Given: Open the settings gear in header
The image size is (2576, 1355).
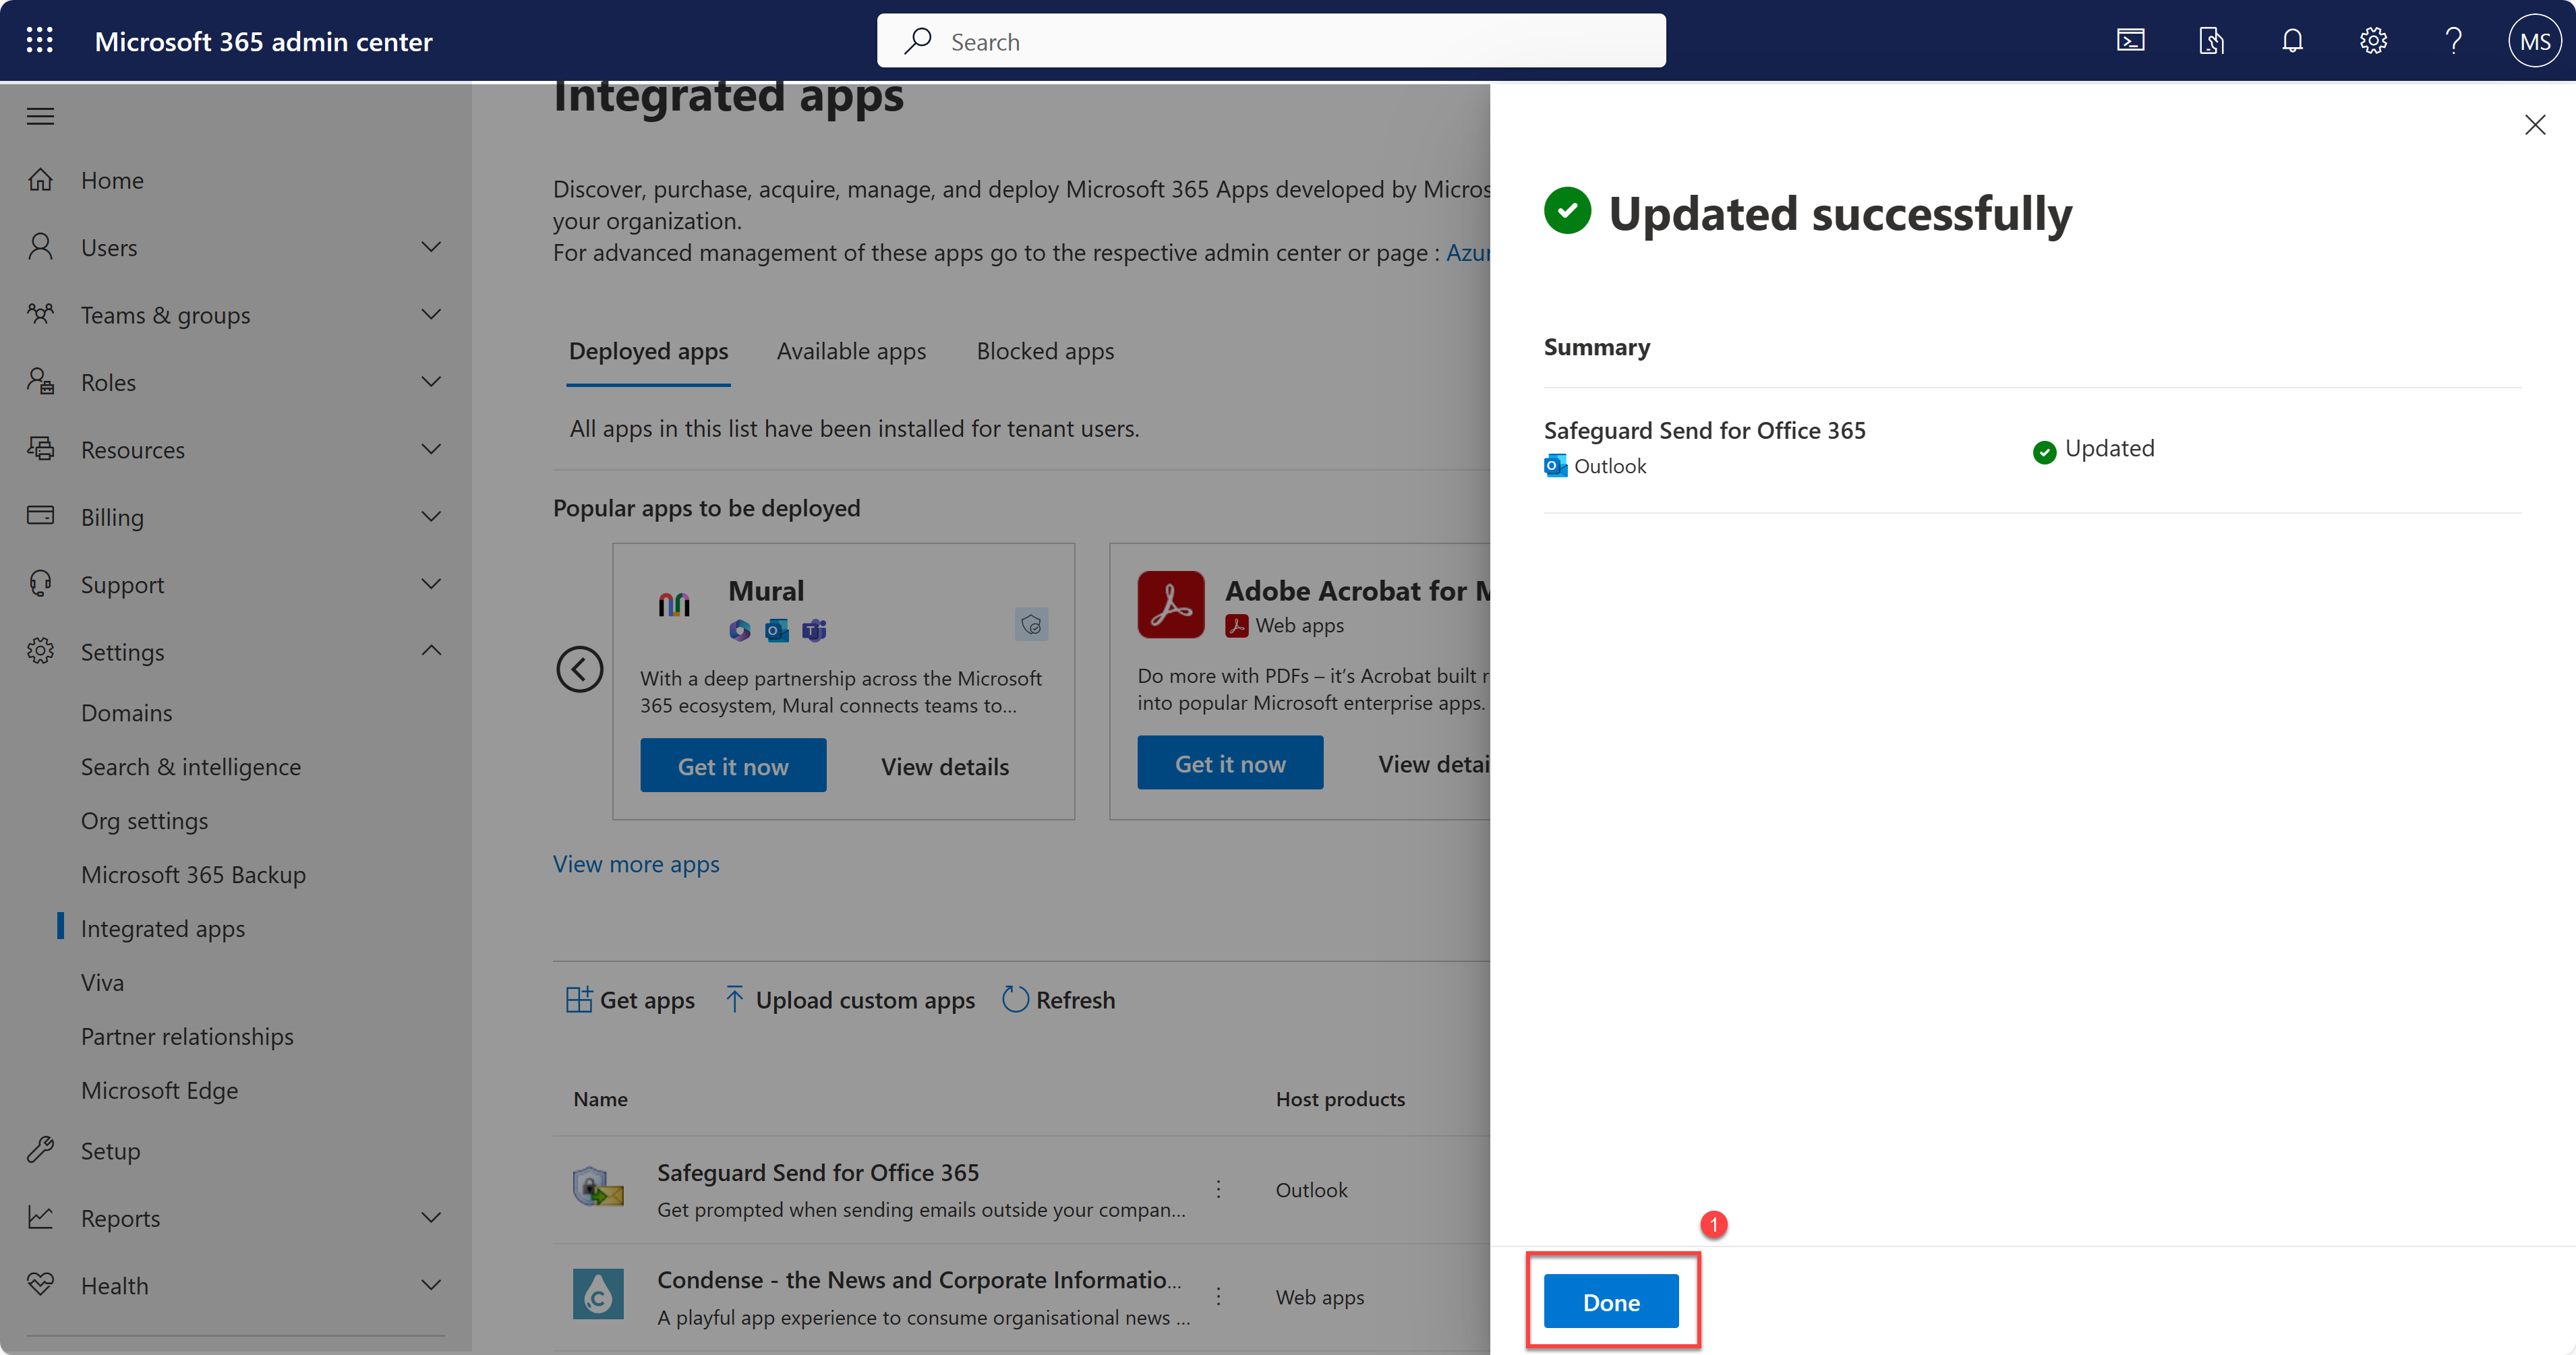Looking at the screenshot, I should pyautogui.click(x=2373, y=41).
